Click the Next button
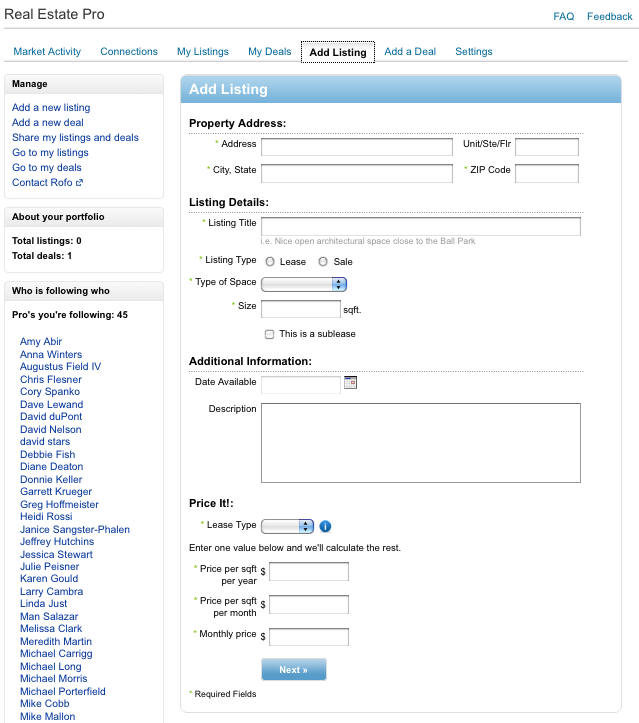Viewport: 639px width, 723px height. (x=294, y=670)
